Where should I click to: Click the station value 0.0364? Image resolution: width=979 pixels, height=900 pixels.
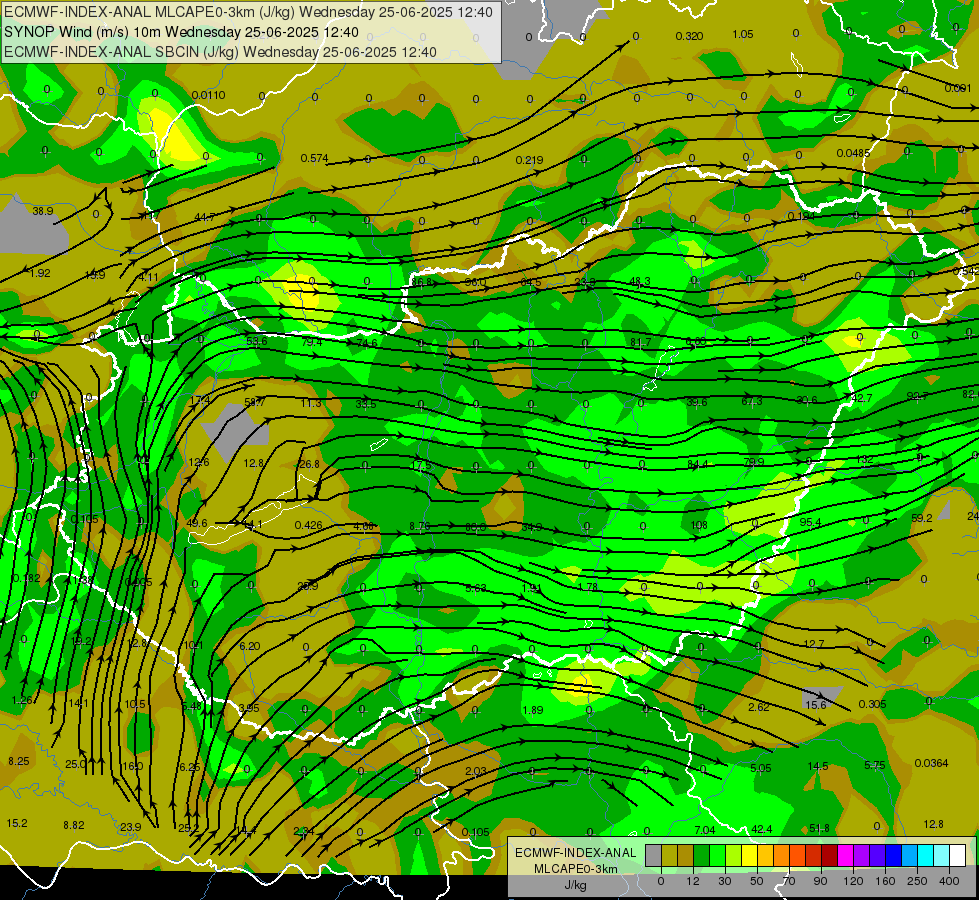(931, 763)
